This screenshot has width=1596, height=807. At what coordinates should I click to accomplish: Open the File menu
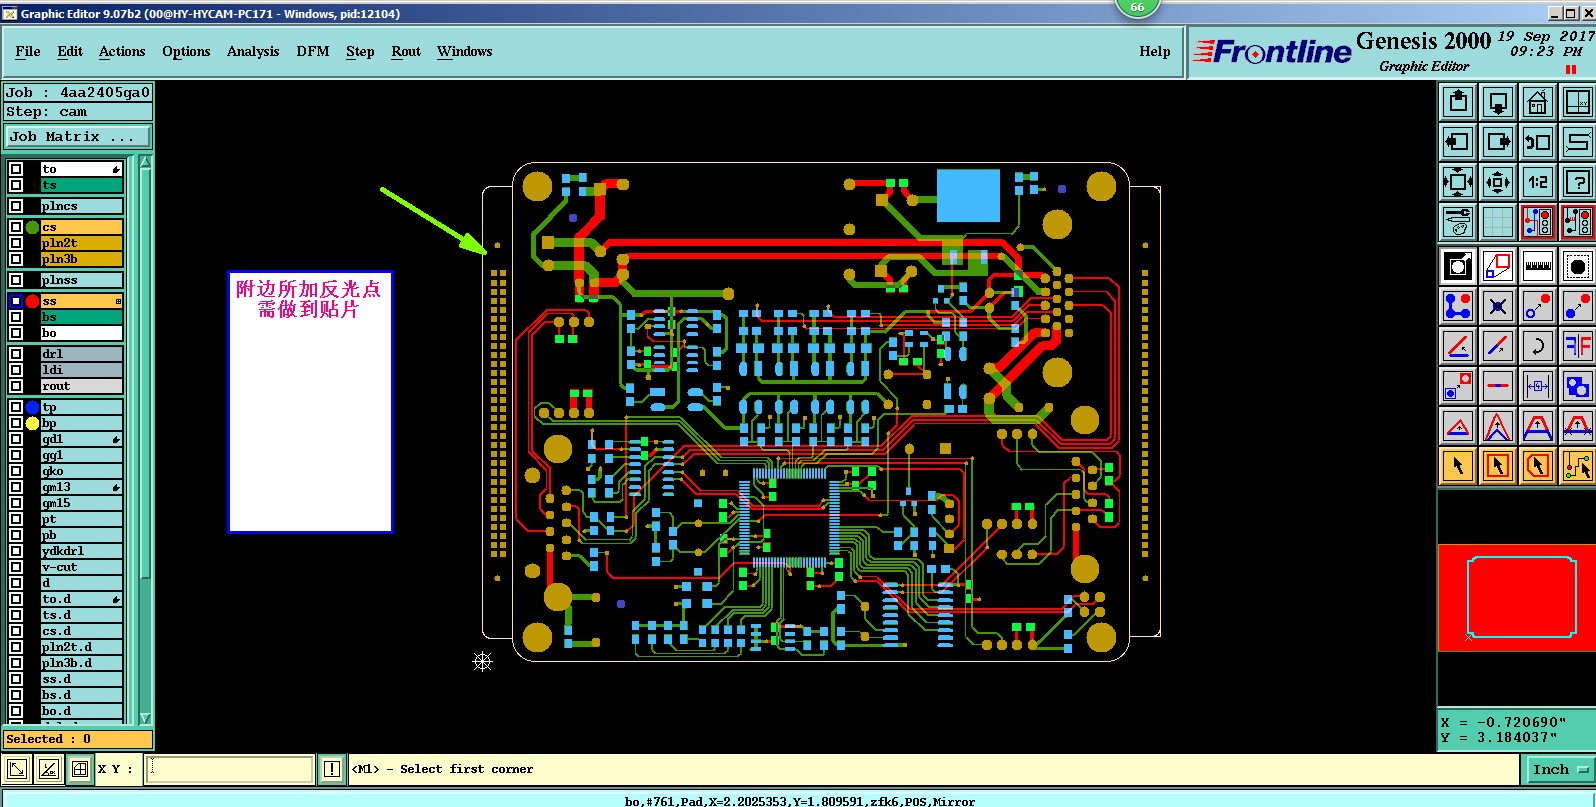pos(28,52)
